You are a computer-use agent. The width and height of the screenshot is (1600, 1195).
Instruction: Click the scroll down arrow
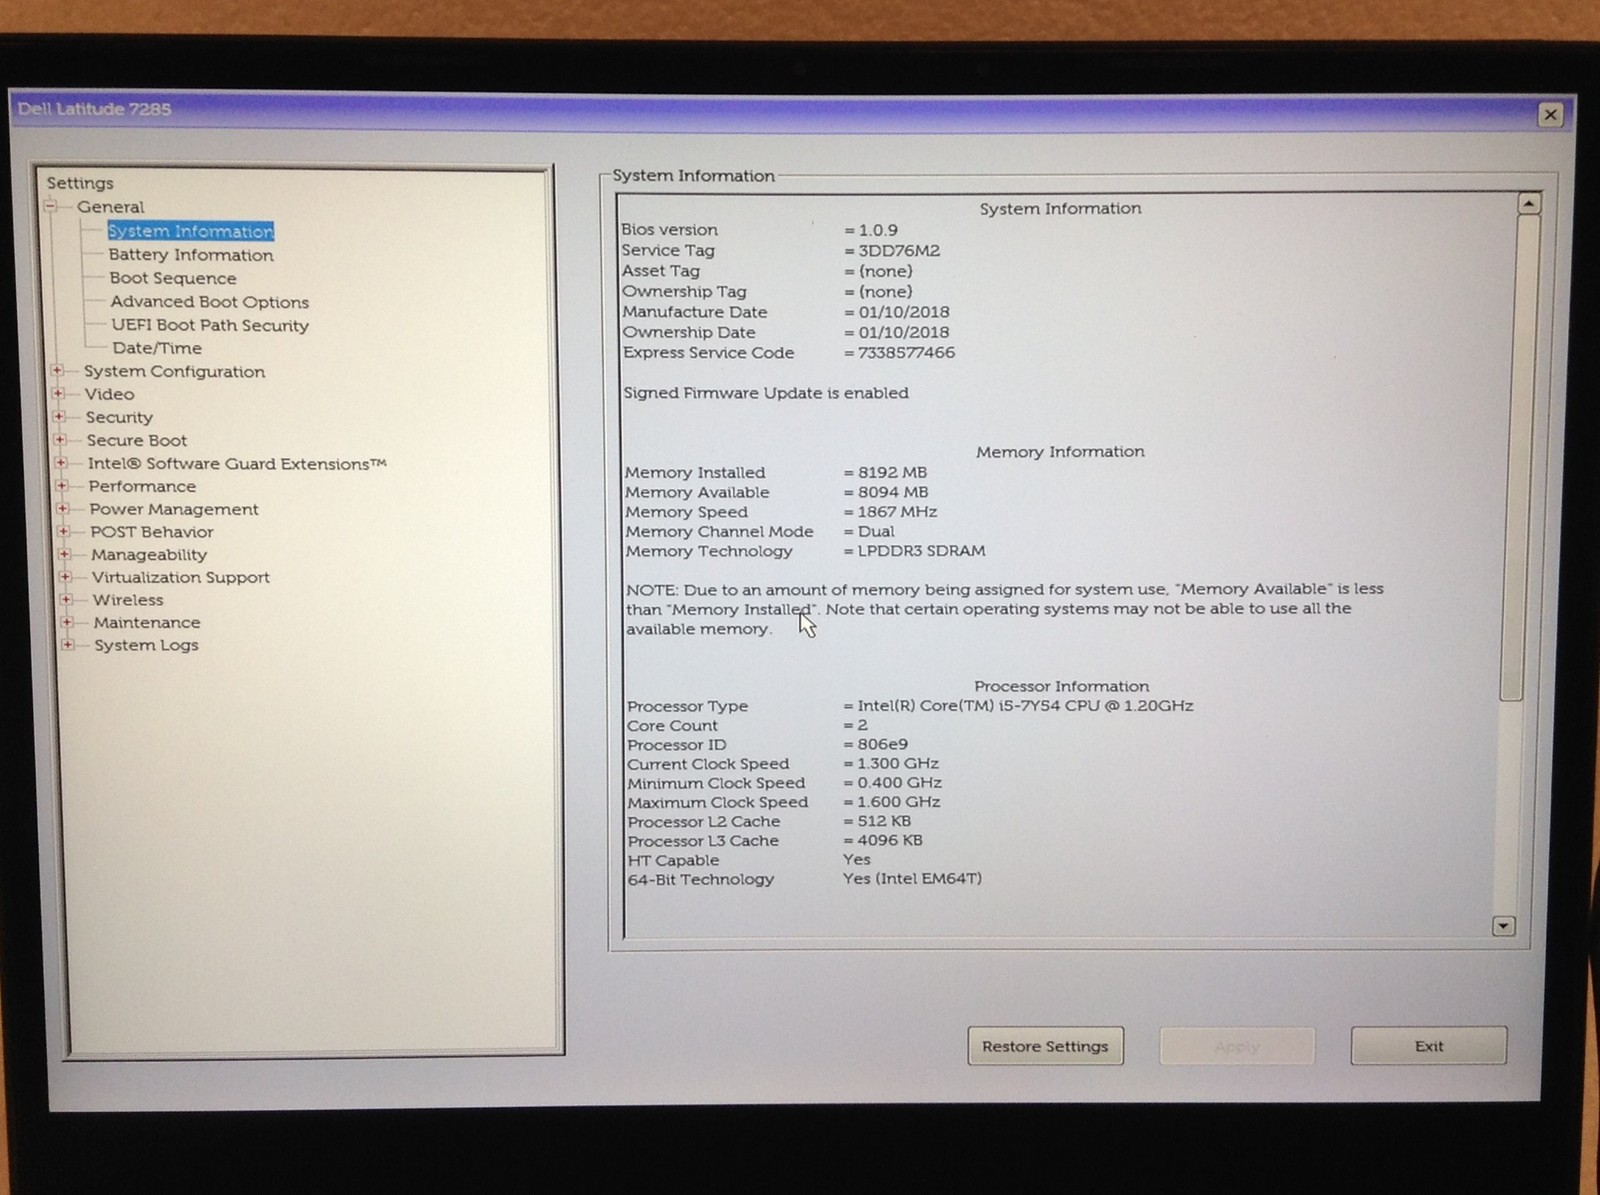coord(1503,926)
